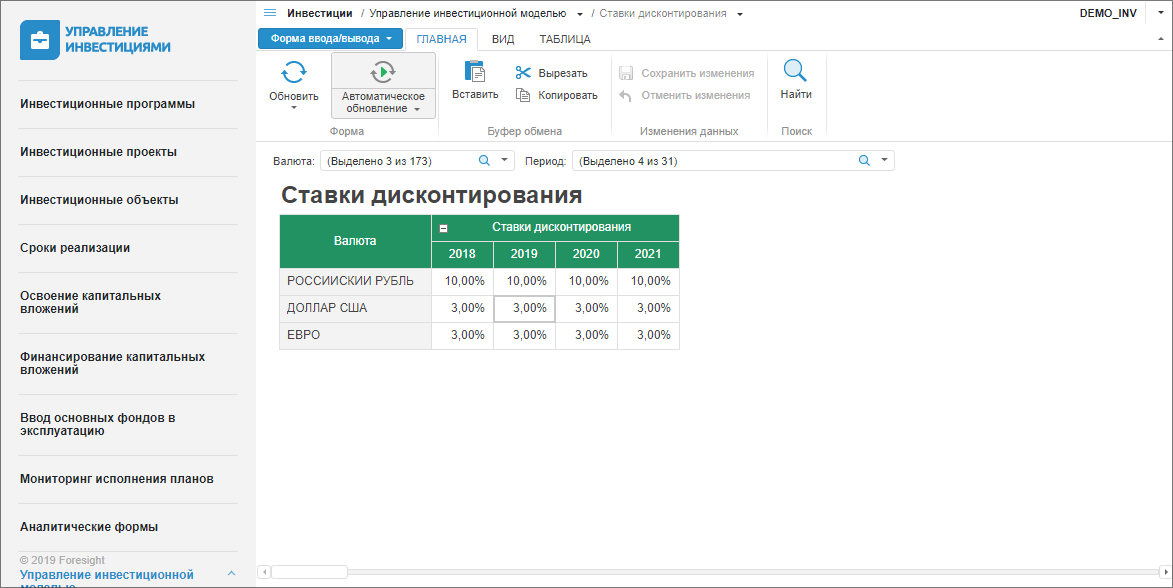Click the Инвестиции breadcrumb link
The width and height of the screenshot is (1173, 588).
pyautogui.click(x=319, y=13)
